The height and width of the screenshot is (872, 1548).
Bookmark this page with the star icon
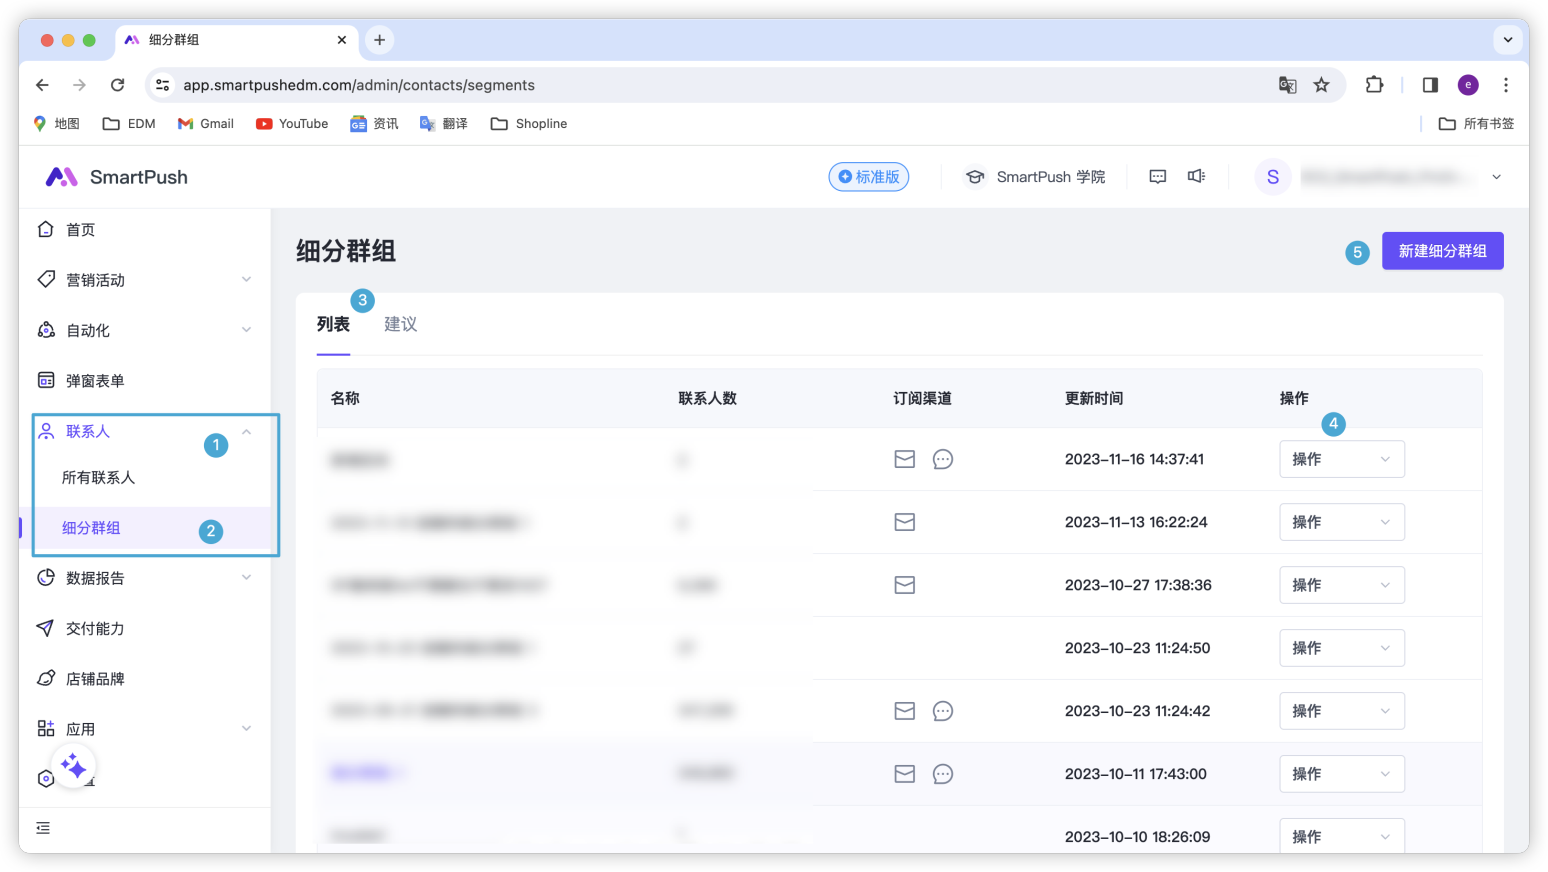[x=1321, y=85]
